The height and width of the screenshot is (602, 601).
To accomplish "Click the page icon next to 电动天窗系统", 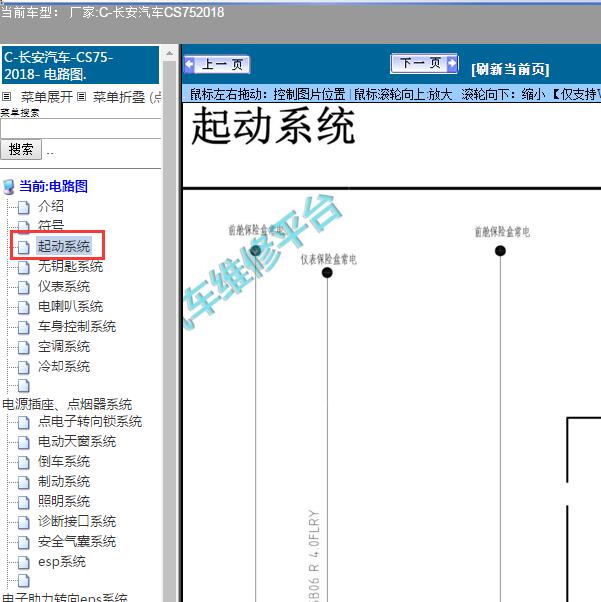I will tap(23, 442).
